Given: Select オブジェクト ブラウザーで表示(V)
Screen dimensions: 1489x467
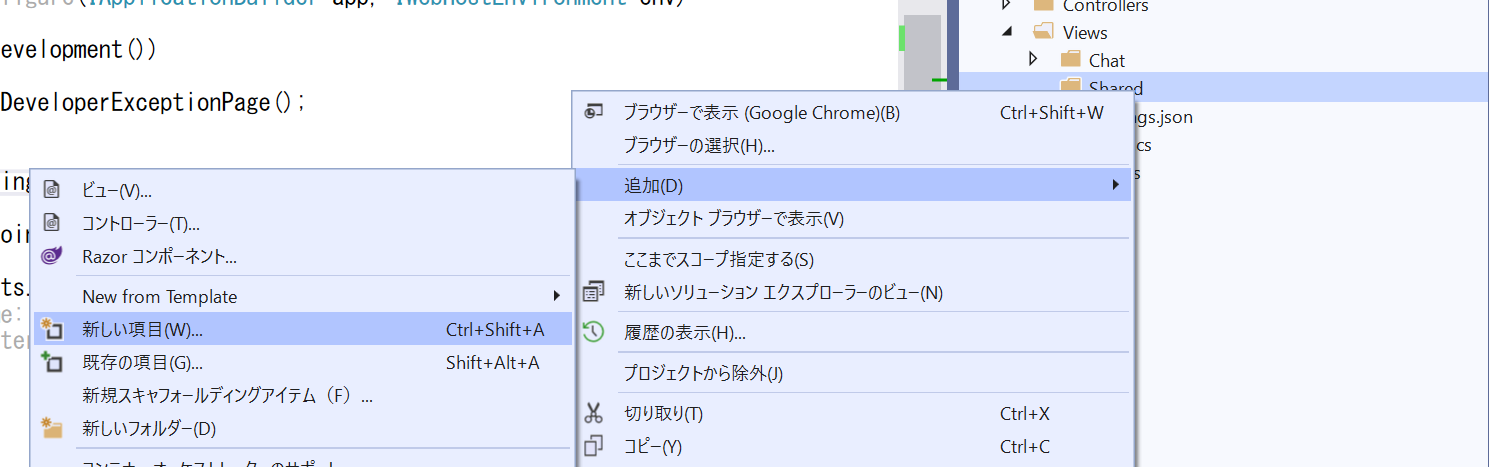Looking at the screenshot, I should [853, 218].
